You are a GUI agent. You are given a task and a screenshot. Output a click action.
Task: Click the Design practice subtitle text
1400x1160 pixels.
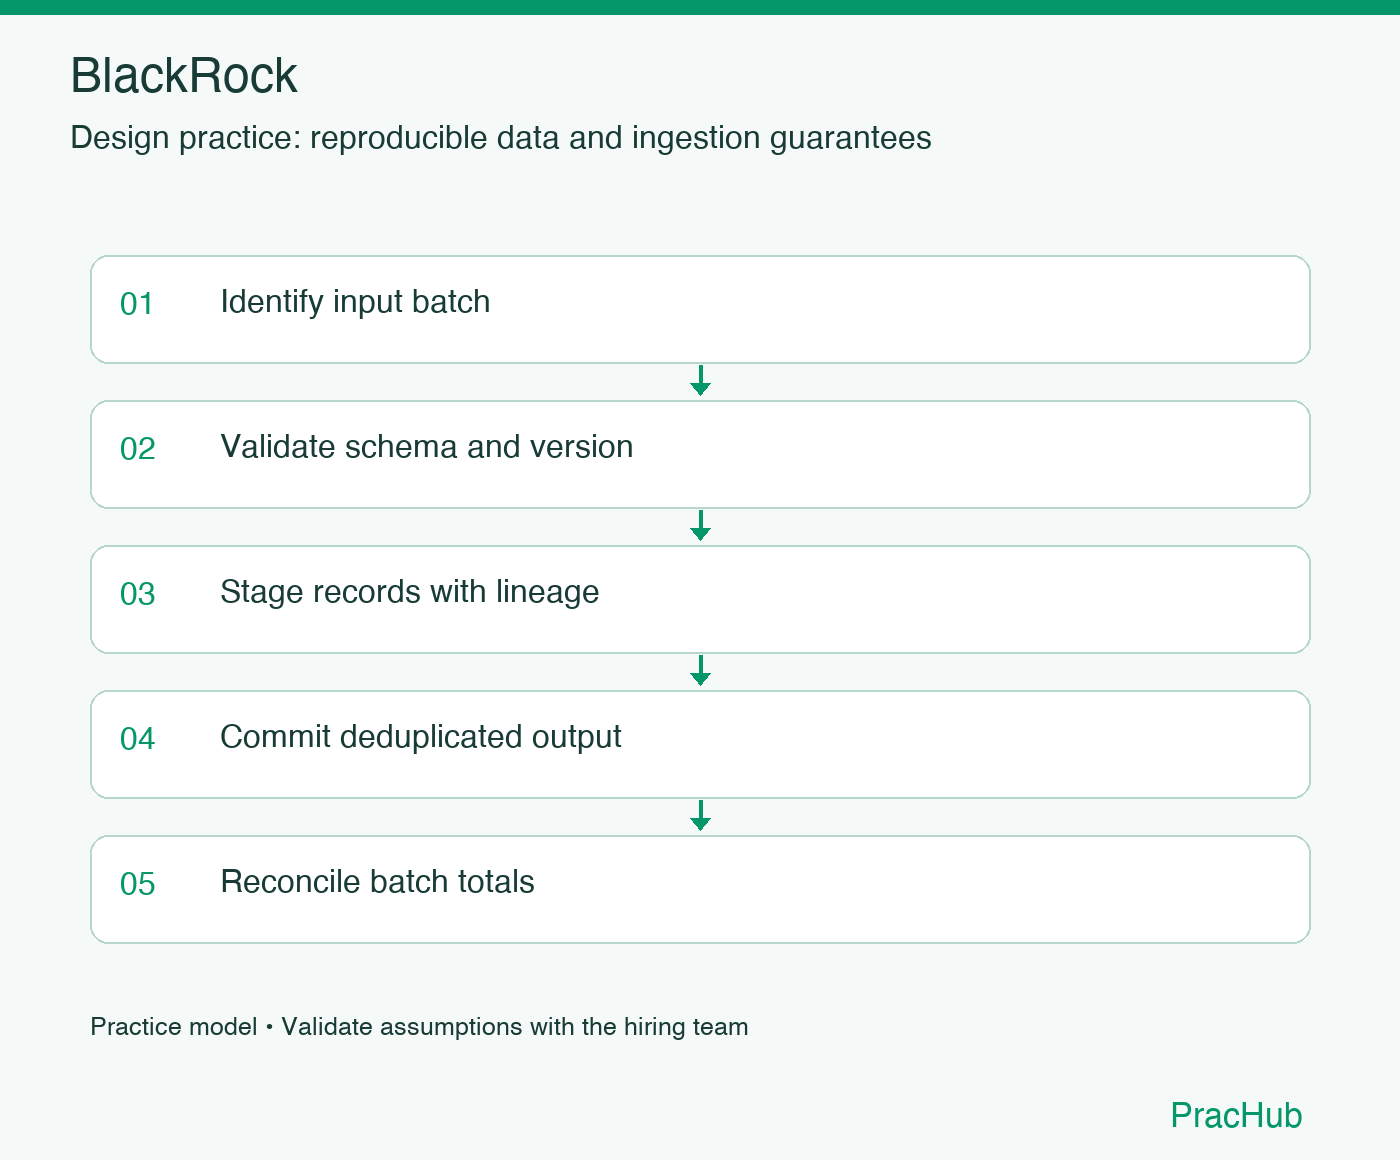point(501,138)
